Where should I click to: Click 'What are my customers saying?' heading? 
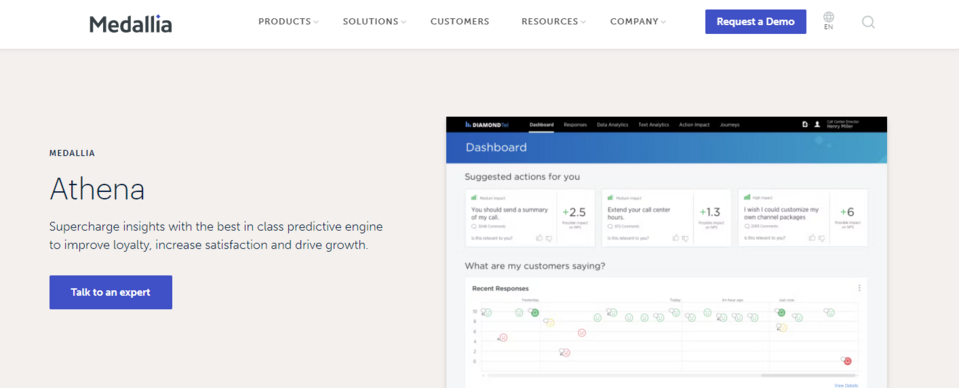[x=535, y=266]
